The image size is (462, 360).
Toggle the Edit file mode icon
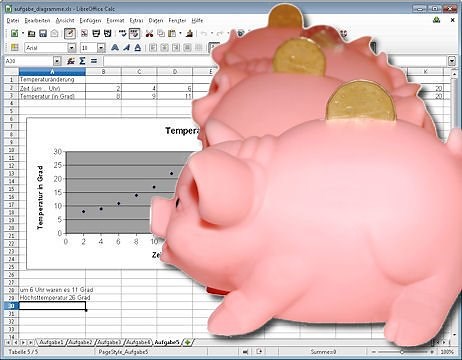69,33
